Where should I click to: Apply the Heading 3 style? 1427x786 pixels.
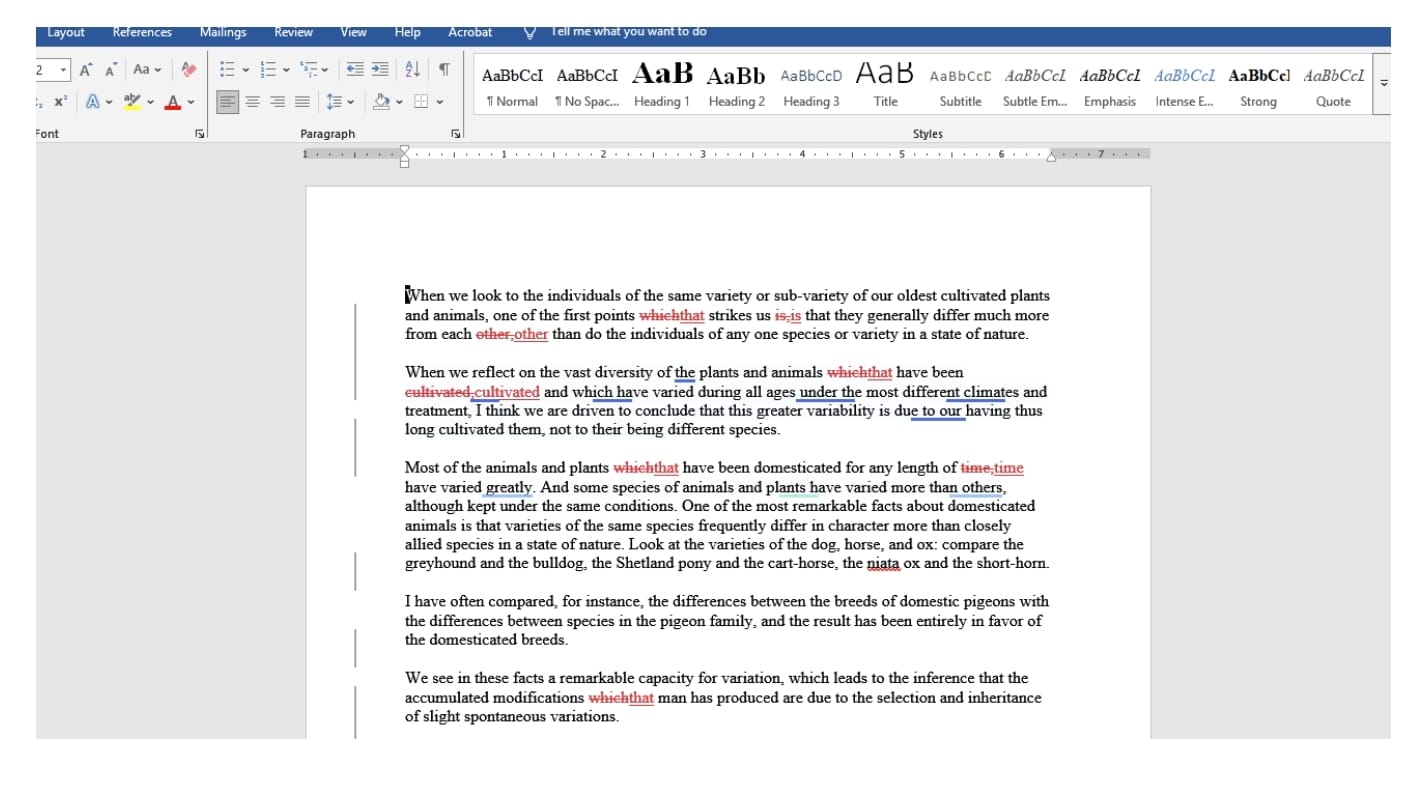(811, 85)
